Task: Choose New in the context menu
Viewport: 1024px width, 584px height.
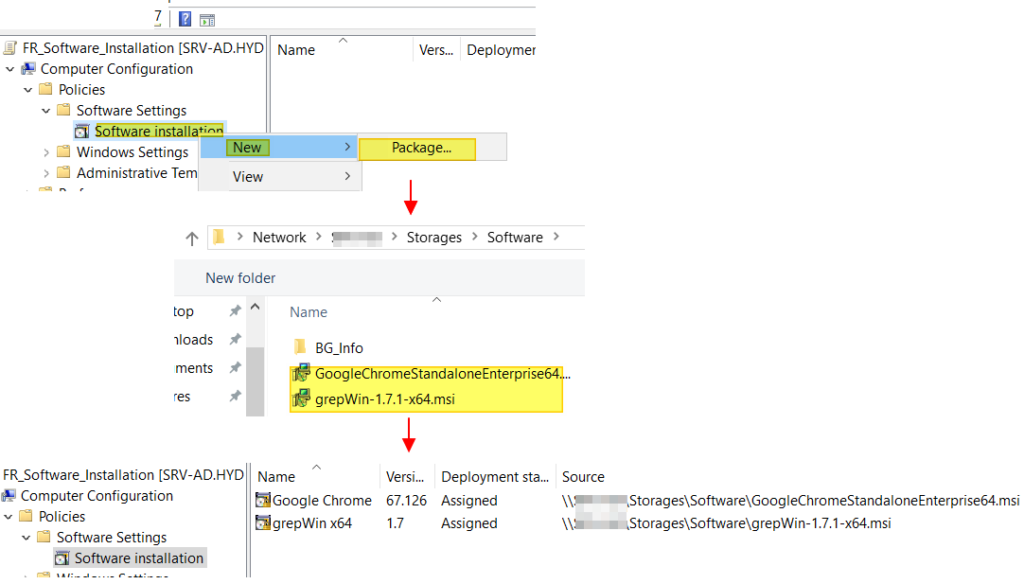Action: click(280, 148)
